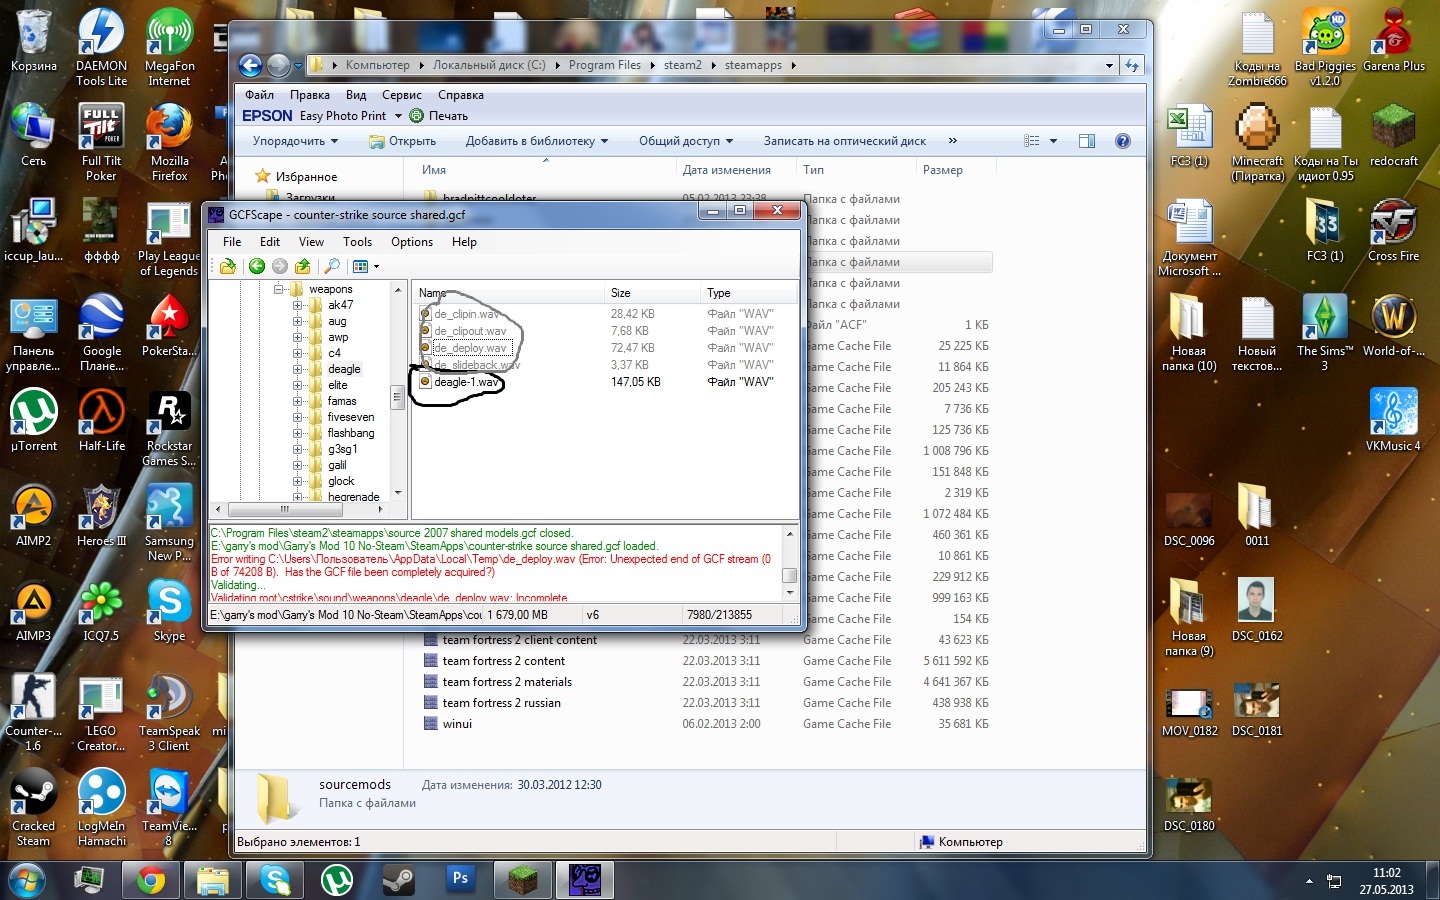Open the Файл menu in Explorer
This screenshot has width=1440, height=900.
tap(259, 95)
